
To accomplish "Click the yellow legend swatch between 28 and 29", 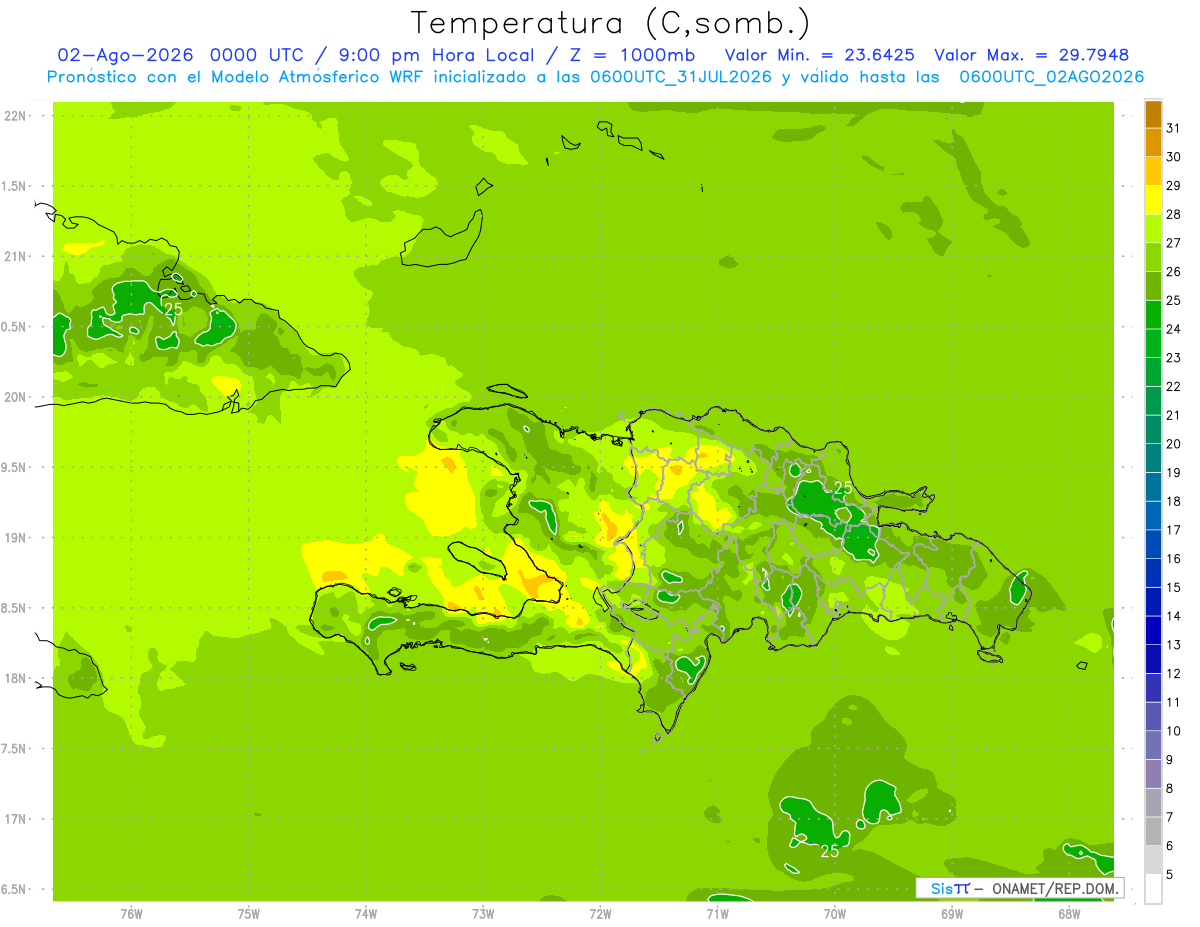I will pos(1153,200).
